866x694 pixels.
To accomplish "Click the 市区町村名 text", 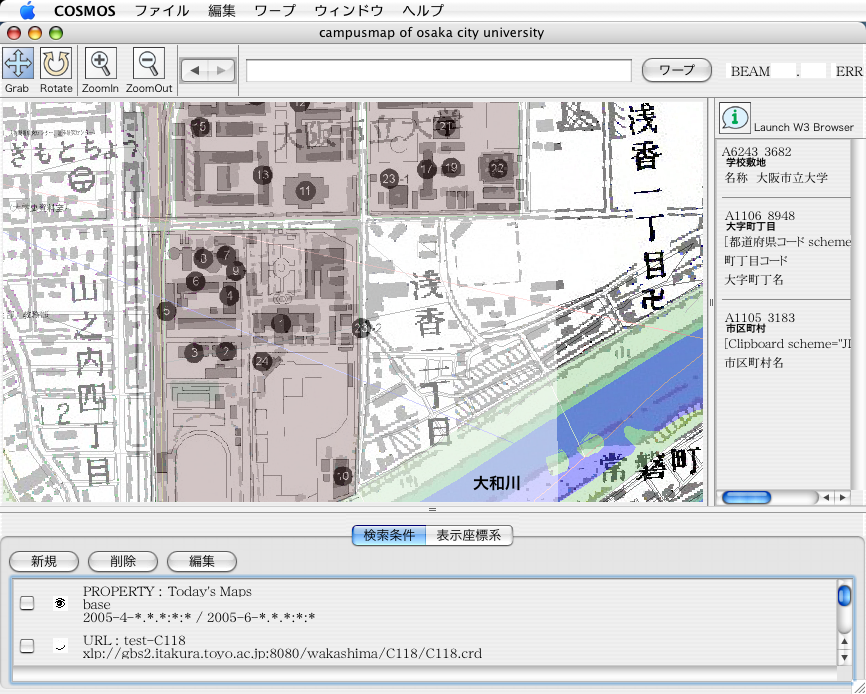I will tap(754, 363).
